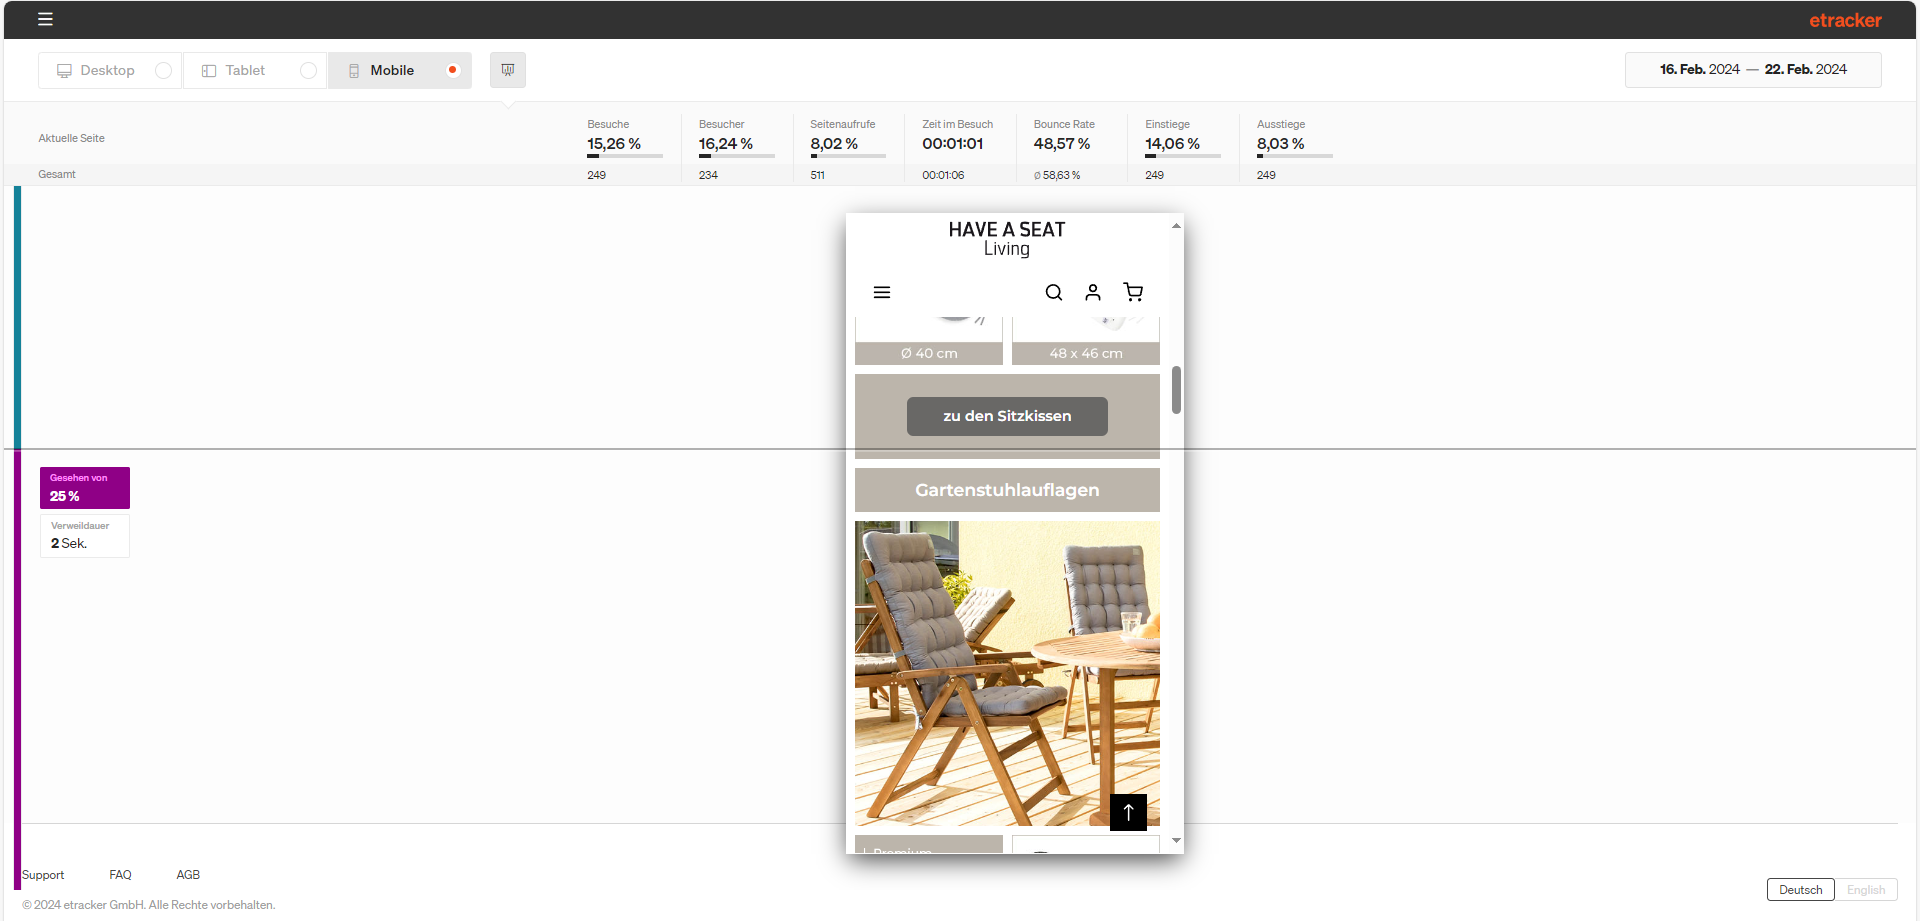
Task: Open the AGB link
Action: pyautogui.click(x=188, y=875)
